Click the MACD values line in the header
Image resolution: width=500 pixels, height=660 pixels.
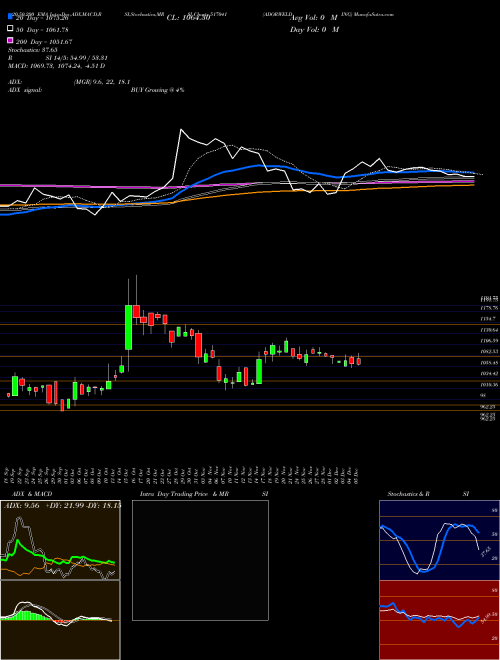pyautogui.click(x=56, y=66)
